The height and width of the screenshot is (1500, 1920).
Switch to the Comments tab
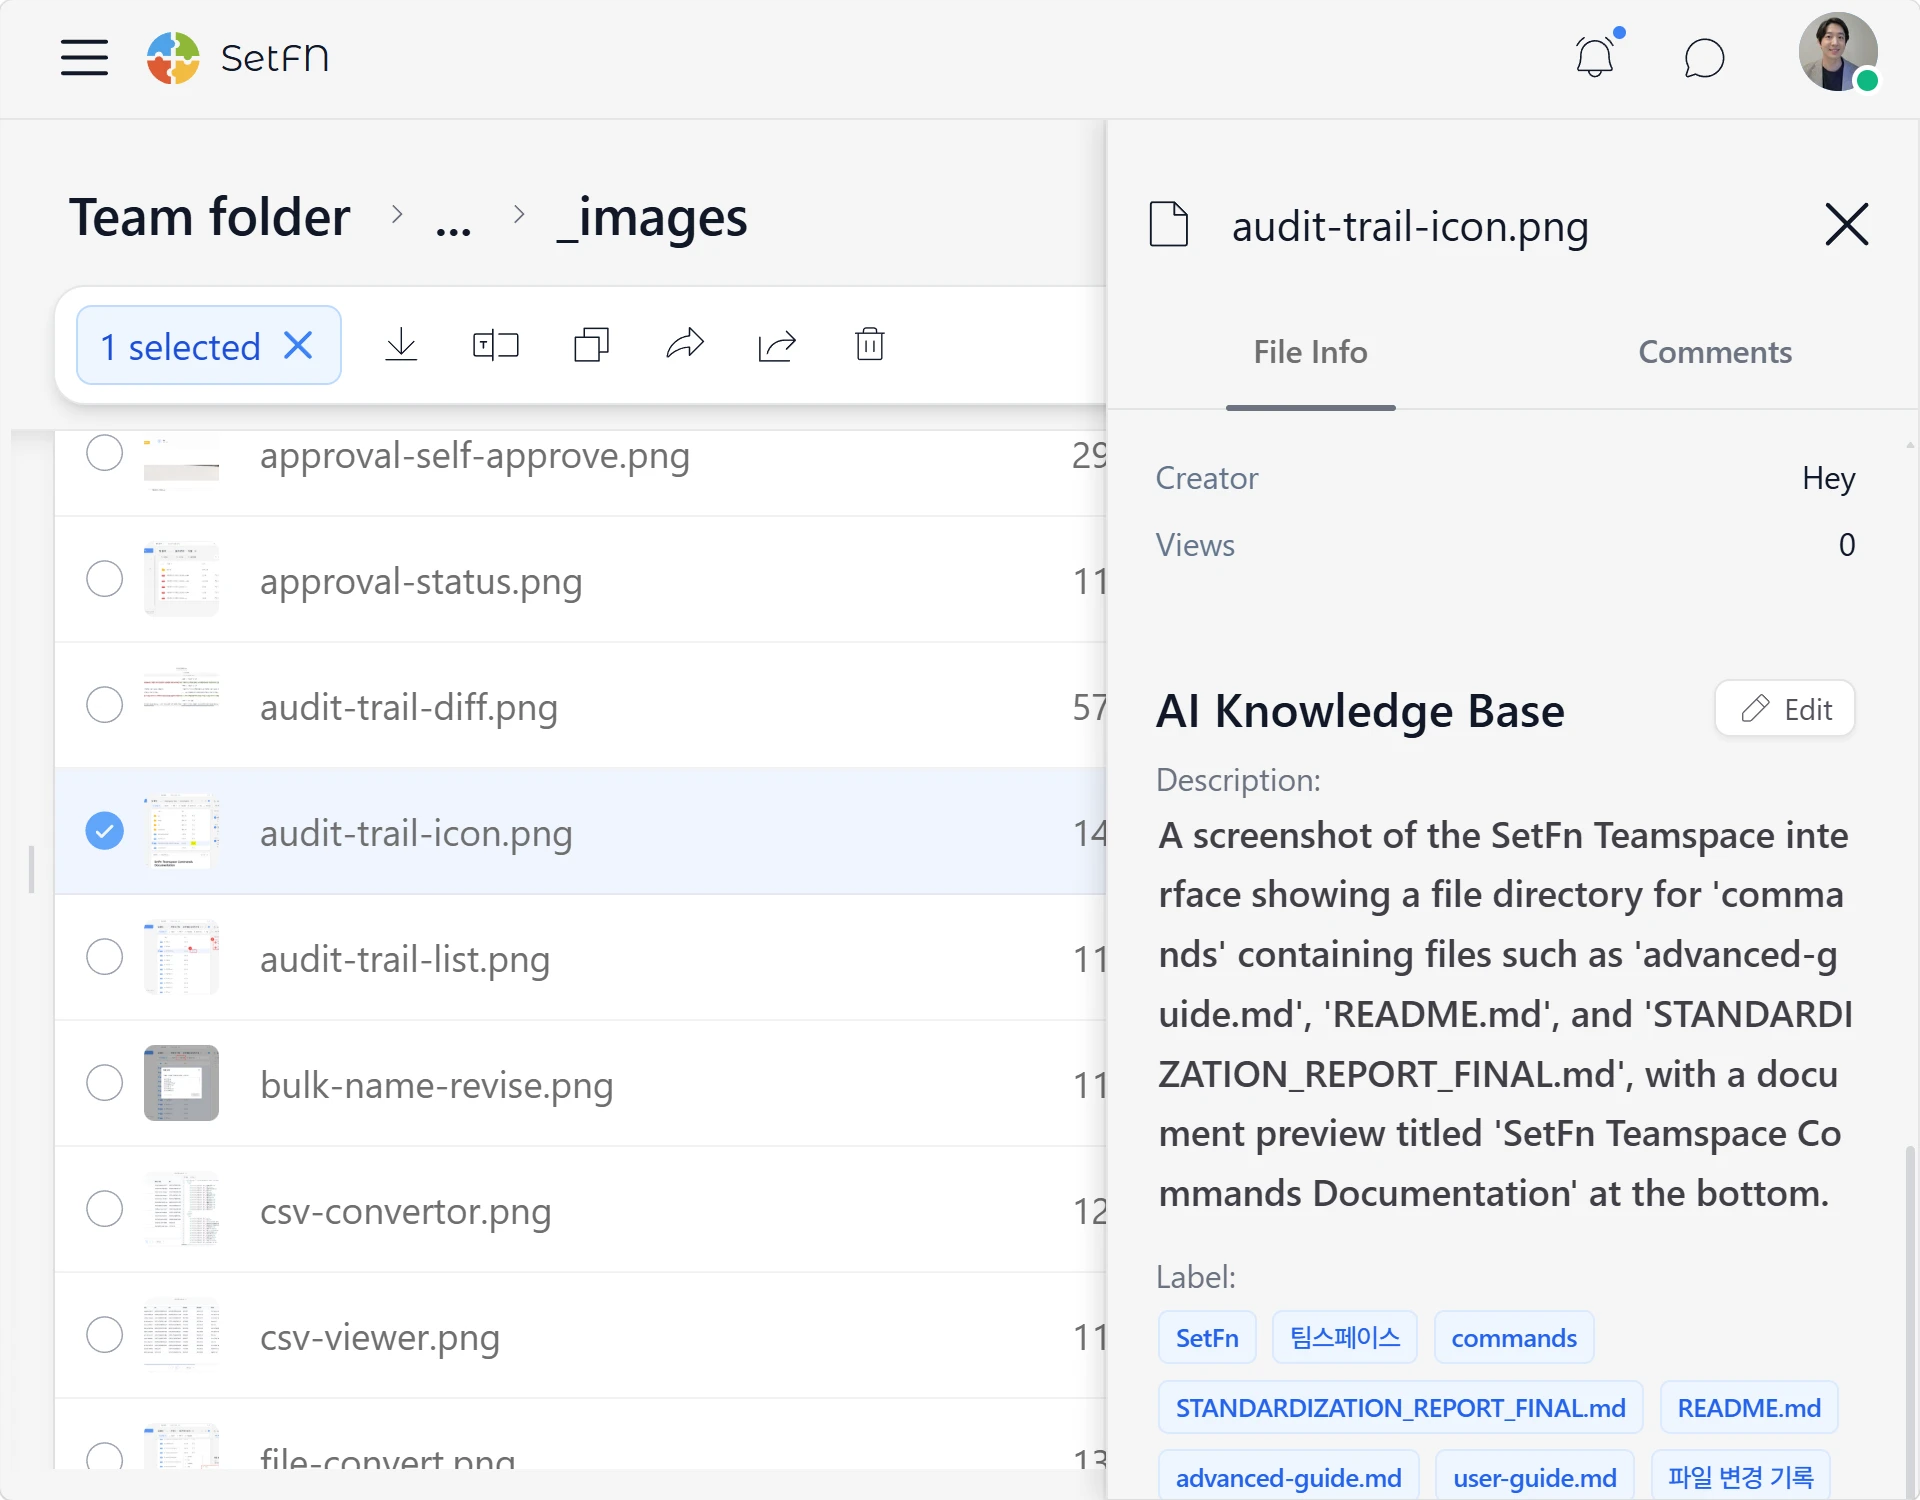coord(1714,352)
